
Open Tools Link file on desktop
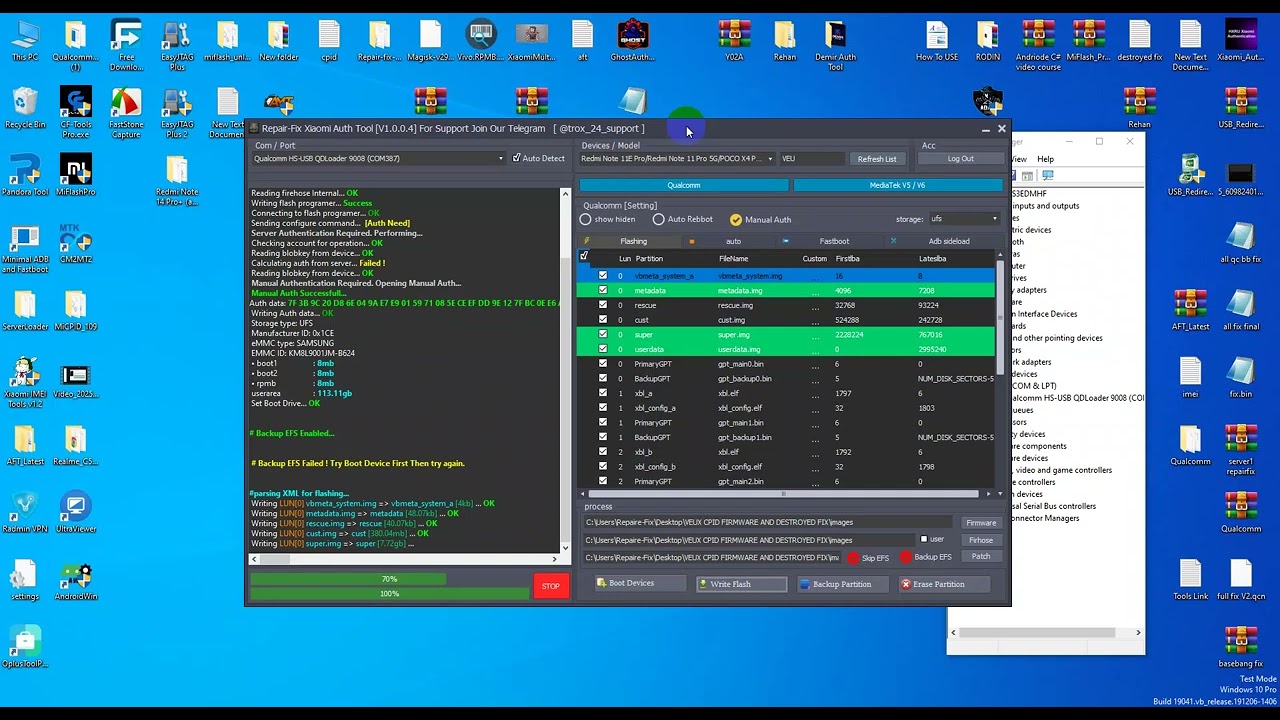tap(1190, 581)
